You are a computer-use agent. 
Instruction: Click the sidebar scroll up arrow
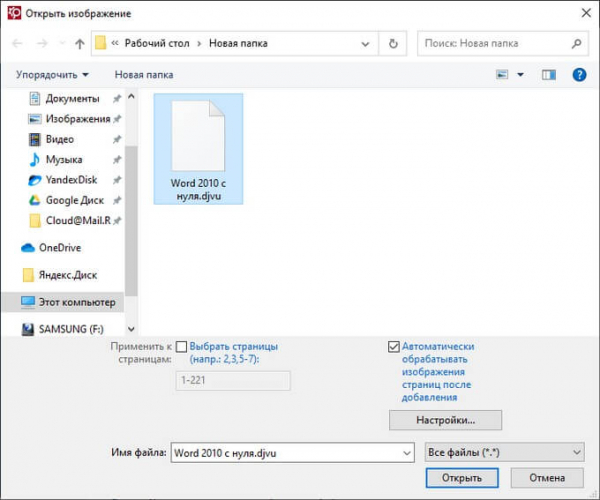pyautogui.click(x=131, y=96)
